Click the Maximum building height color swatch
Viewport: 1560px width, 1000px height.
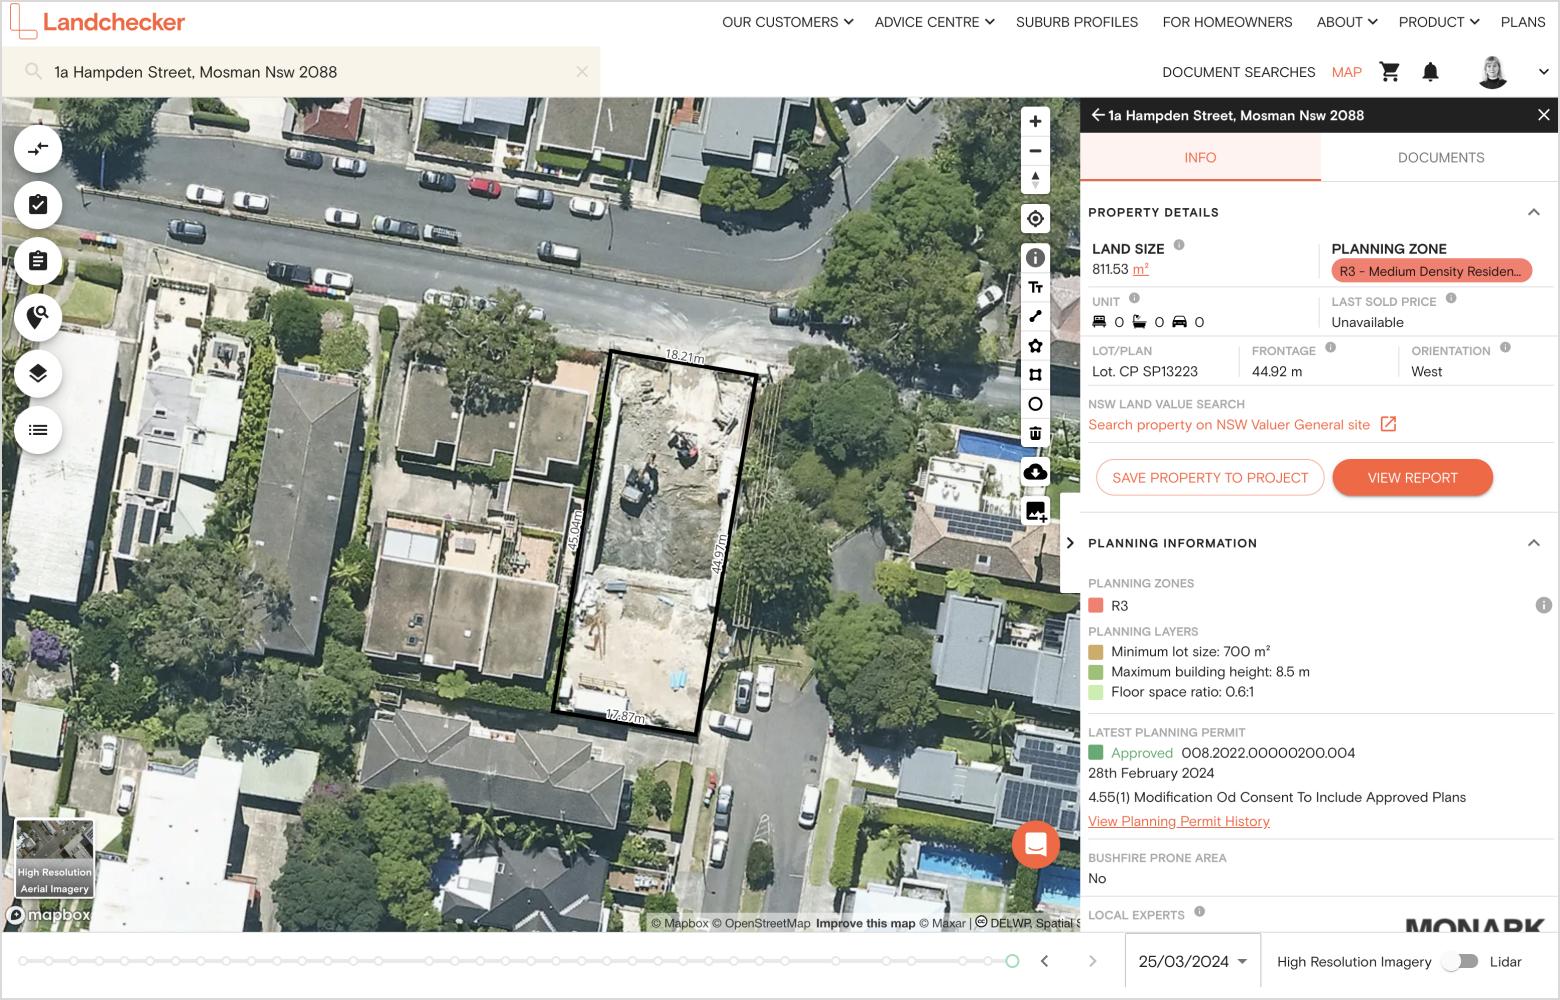(x=1096, y=672)
